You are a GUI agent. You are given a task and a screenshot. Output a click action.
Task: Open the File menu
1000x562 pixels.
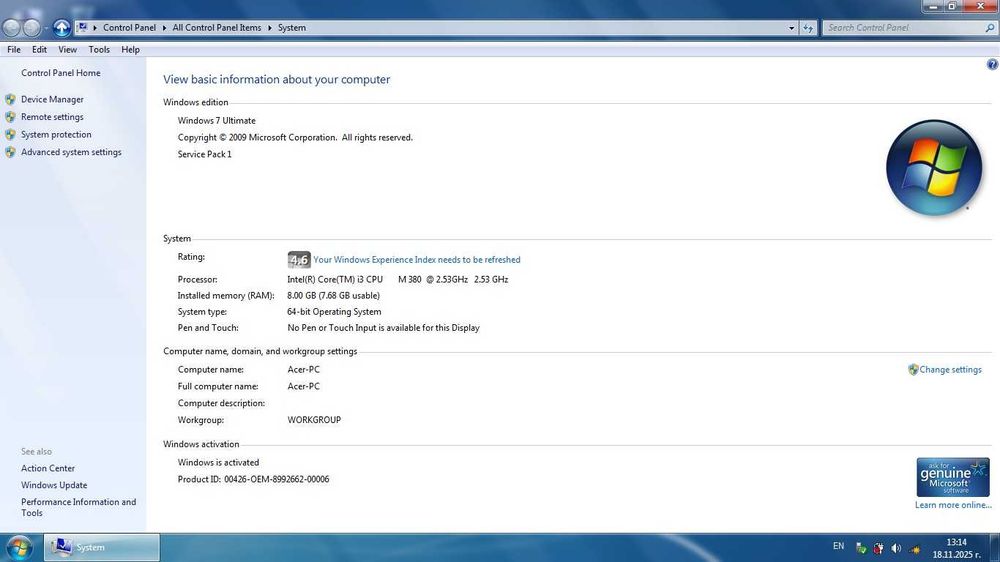click(x=14, y=50)
